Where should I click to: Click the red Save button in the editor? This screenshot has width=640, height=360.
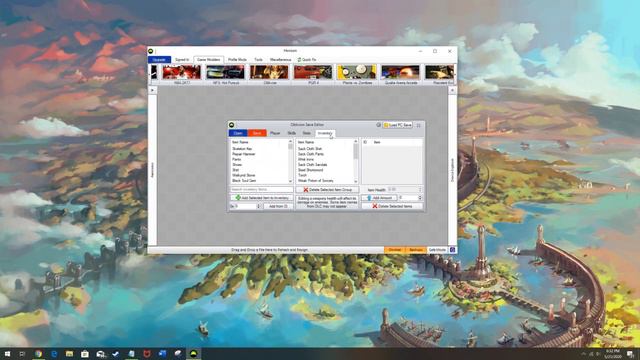[x=257, y=133]
